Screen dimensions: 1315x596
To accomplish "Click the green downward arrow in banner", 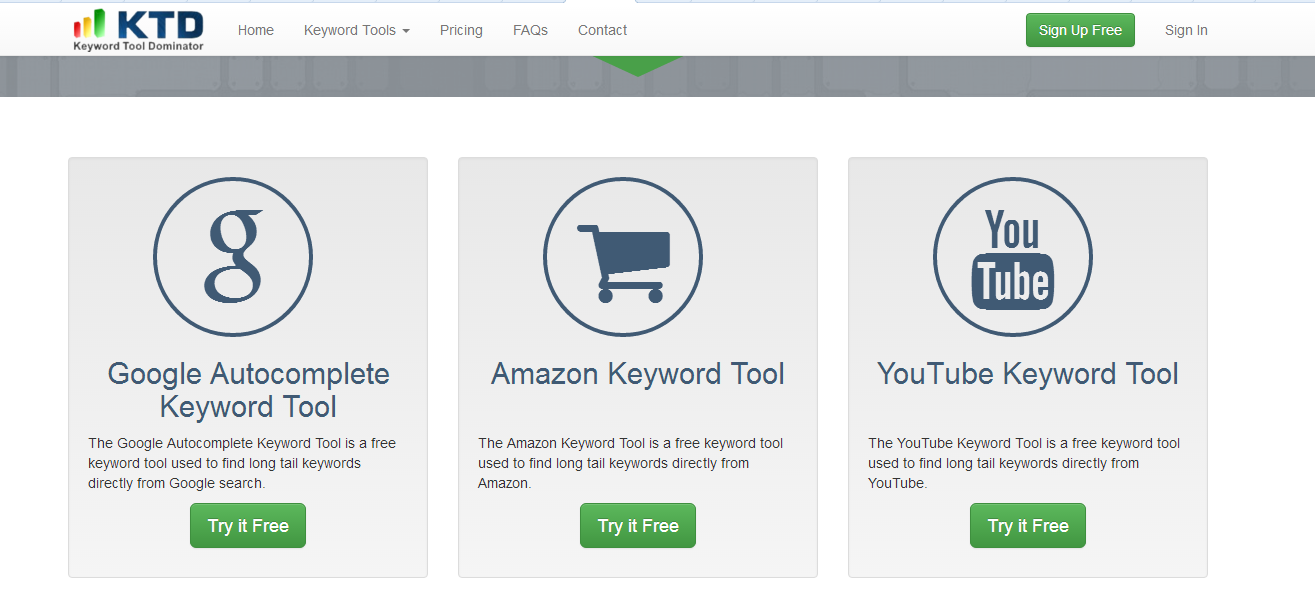I will click(637, 66).
